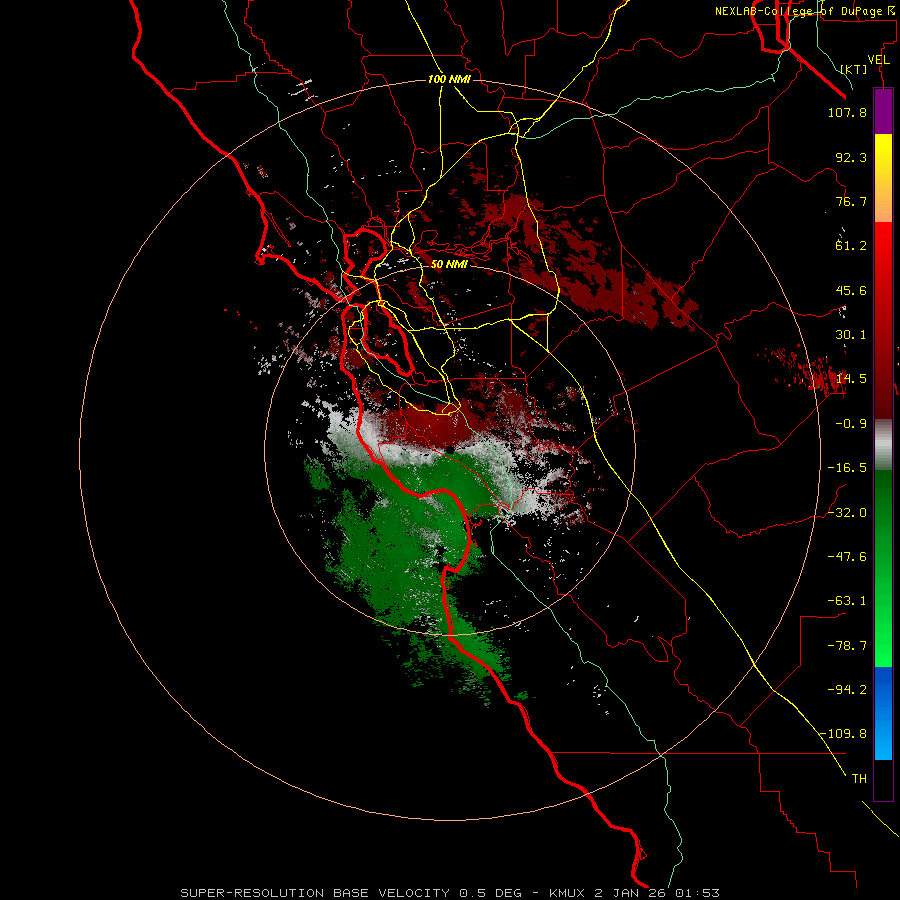This screenshot has width=900, height=900.
Task: Click the yellow segment of the color bar
Action: [x=883, y=178]
